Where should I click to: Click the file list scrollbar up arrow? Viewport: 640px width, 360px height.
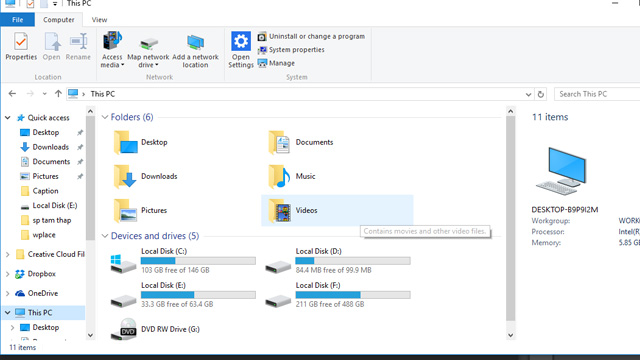511,111
